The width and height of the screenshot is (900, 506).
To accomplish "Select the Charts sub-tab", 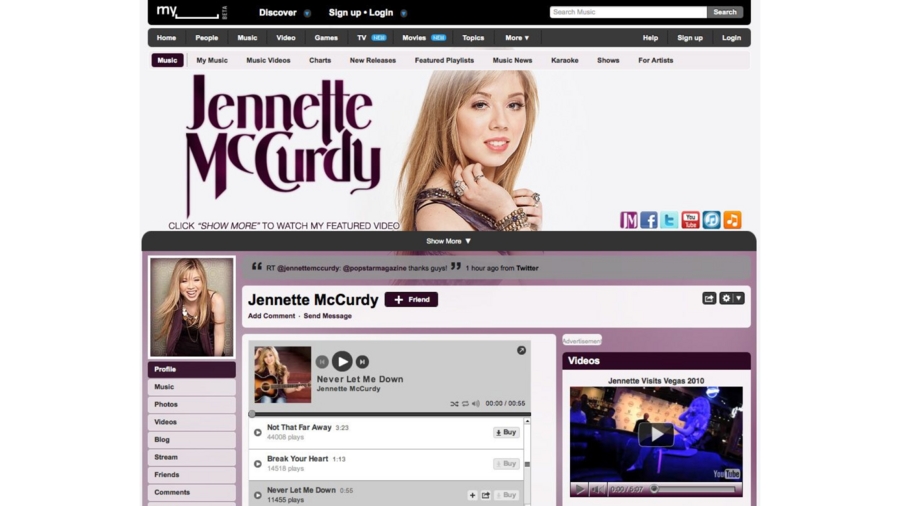I will click(320, 60).
